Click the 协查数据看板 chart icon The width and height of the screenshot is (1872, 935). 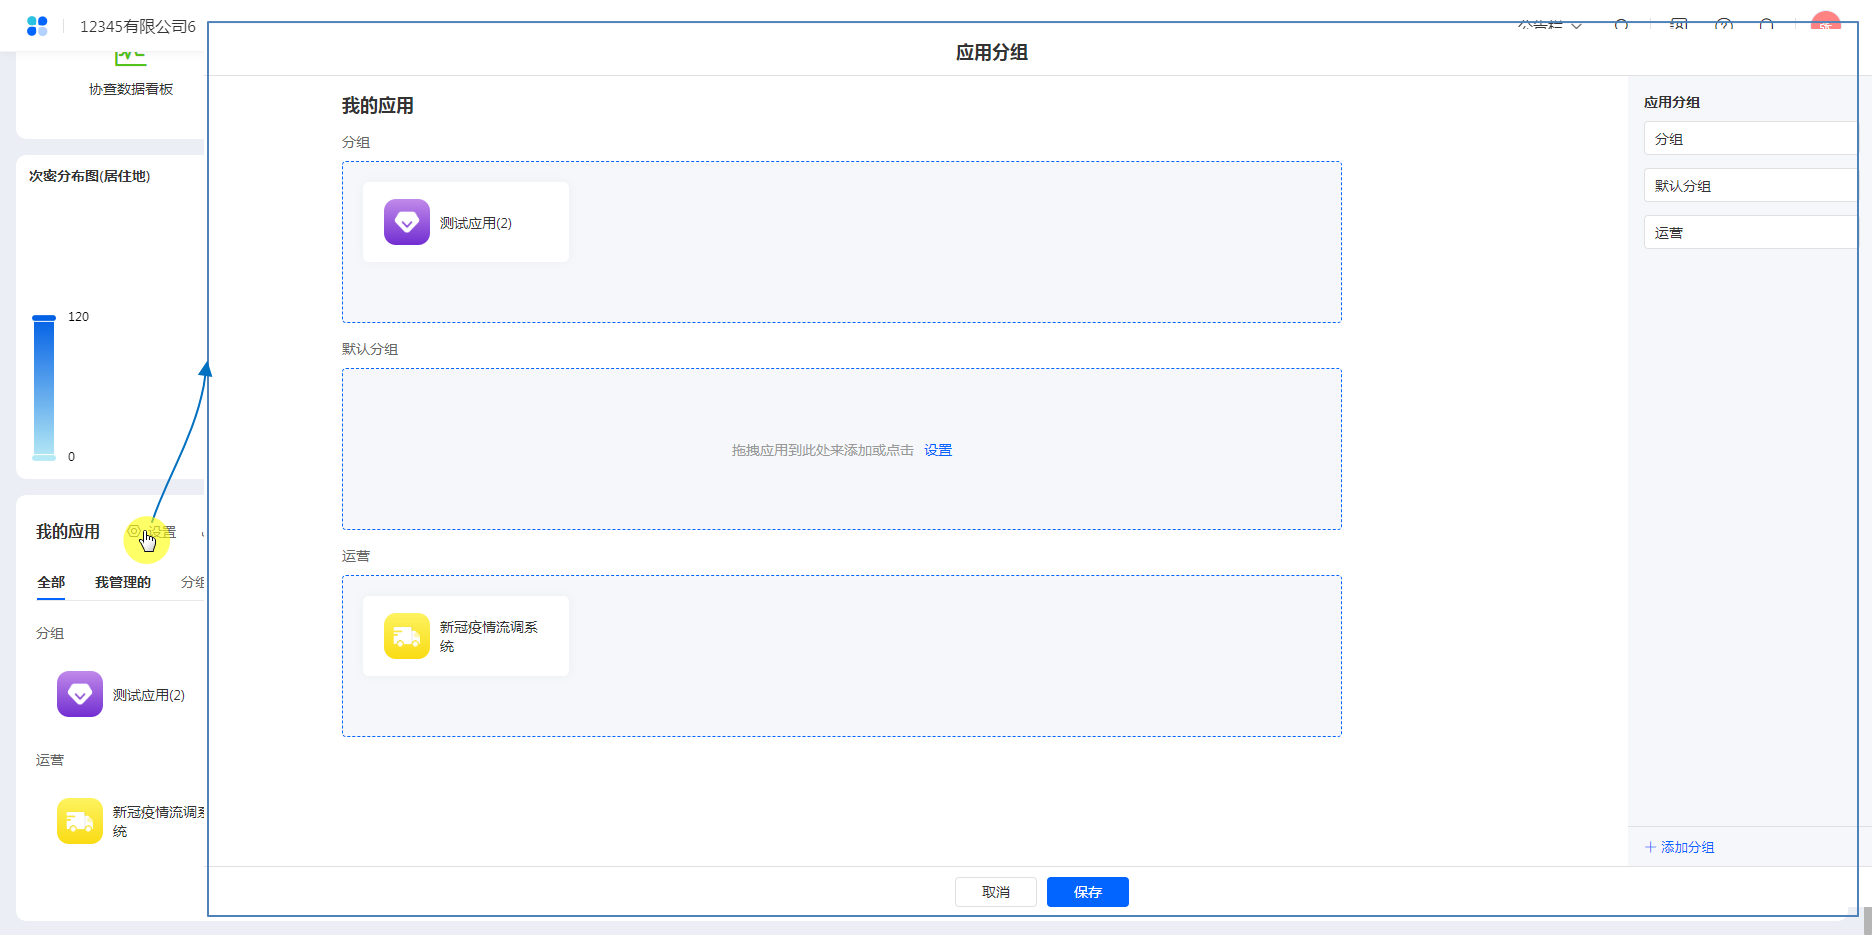(130, 58)
